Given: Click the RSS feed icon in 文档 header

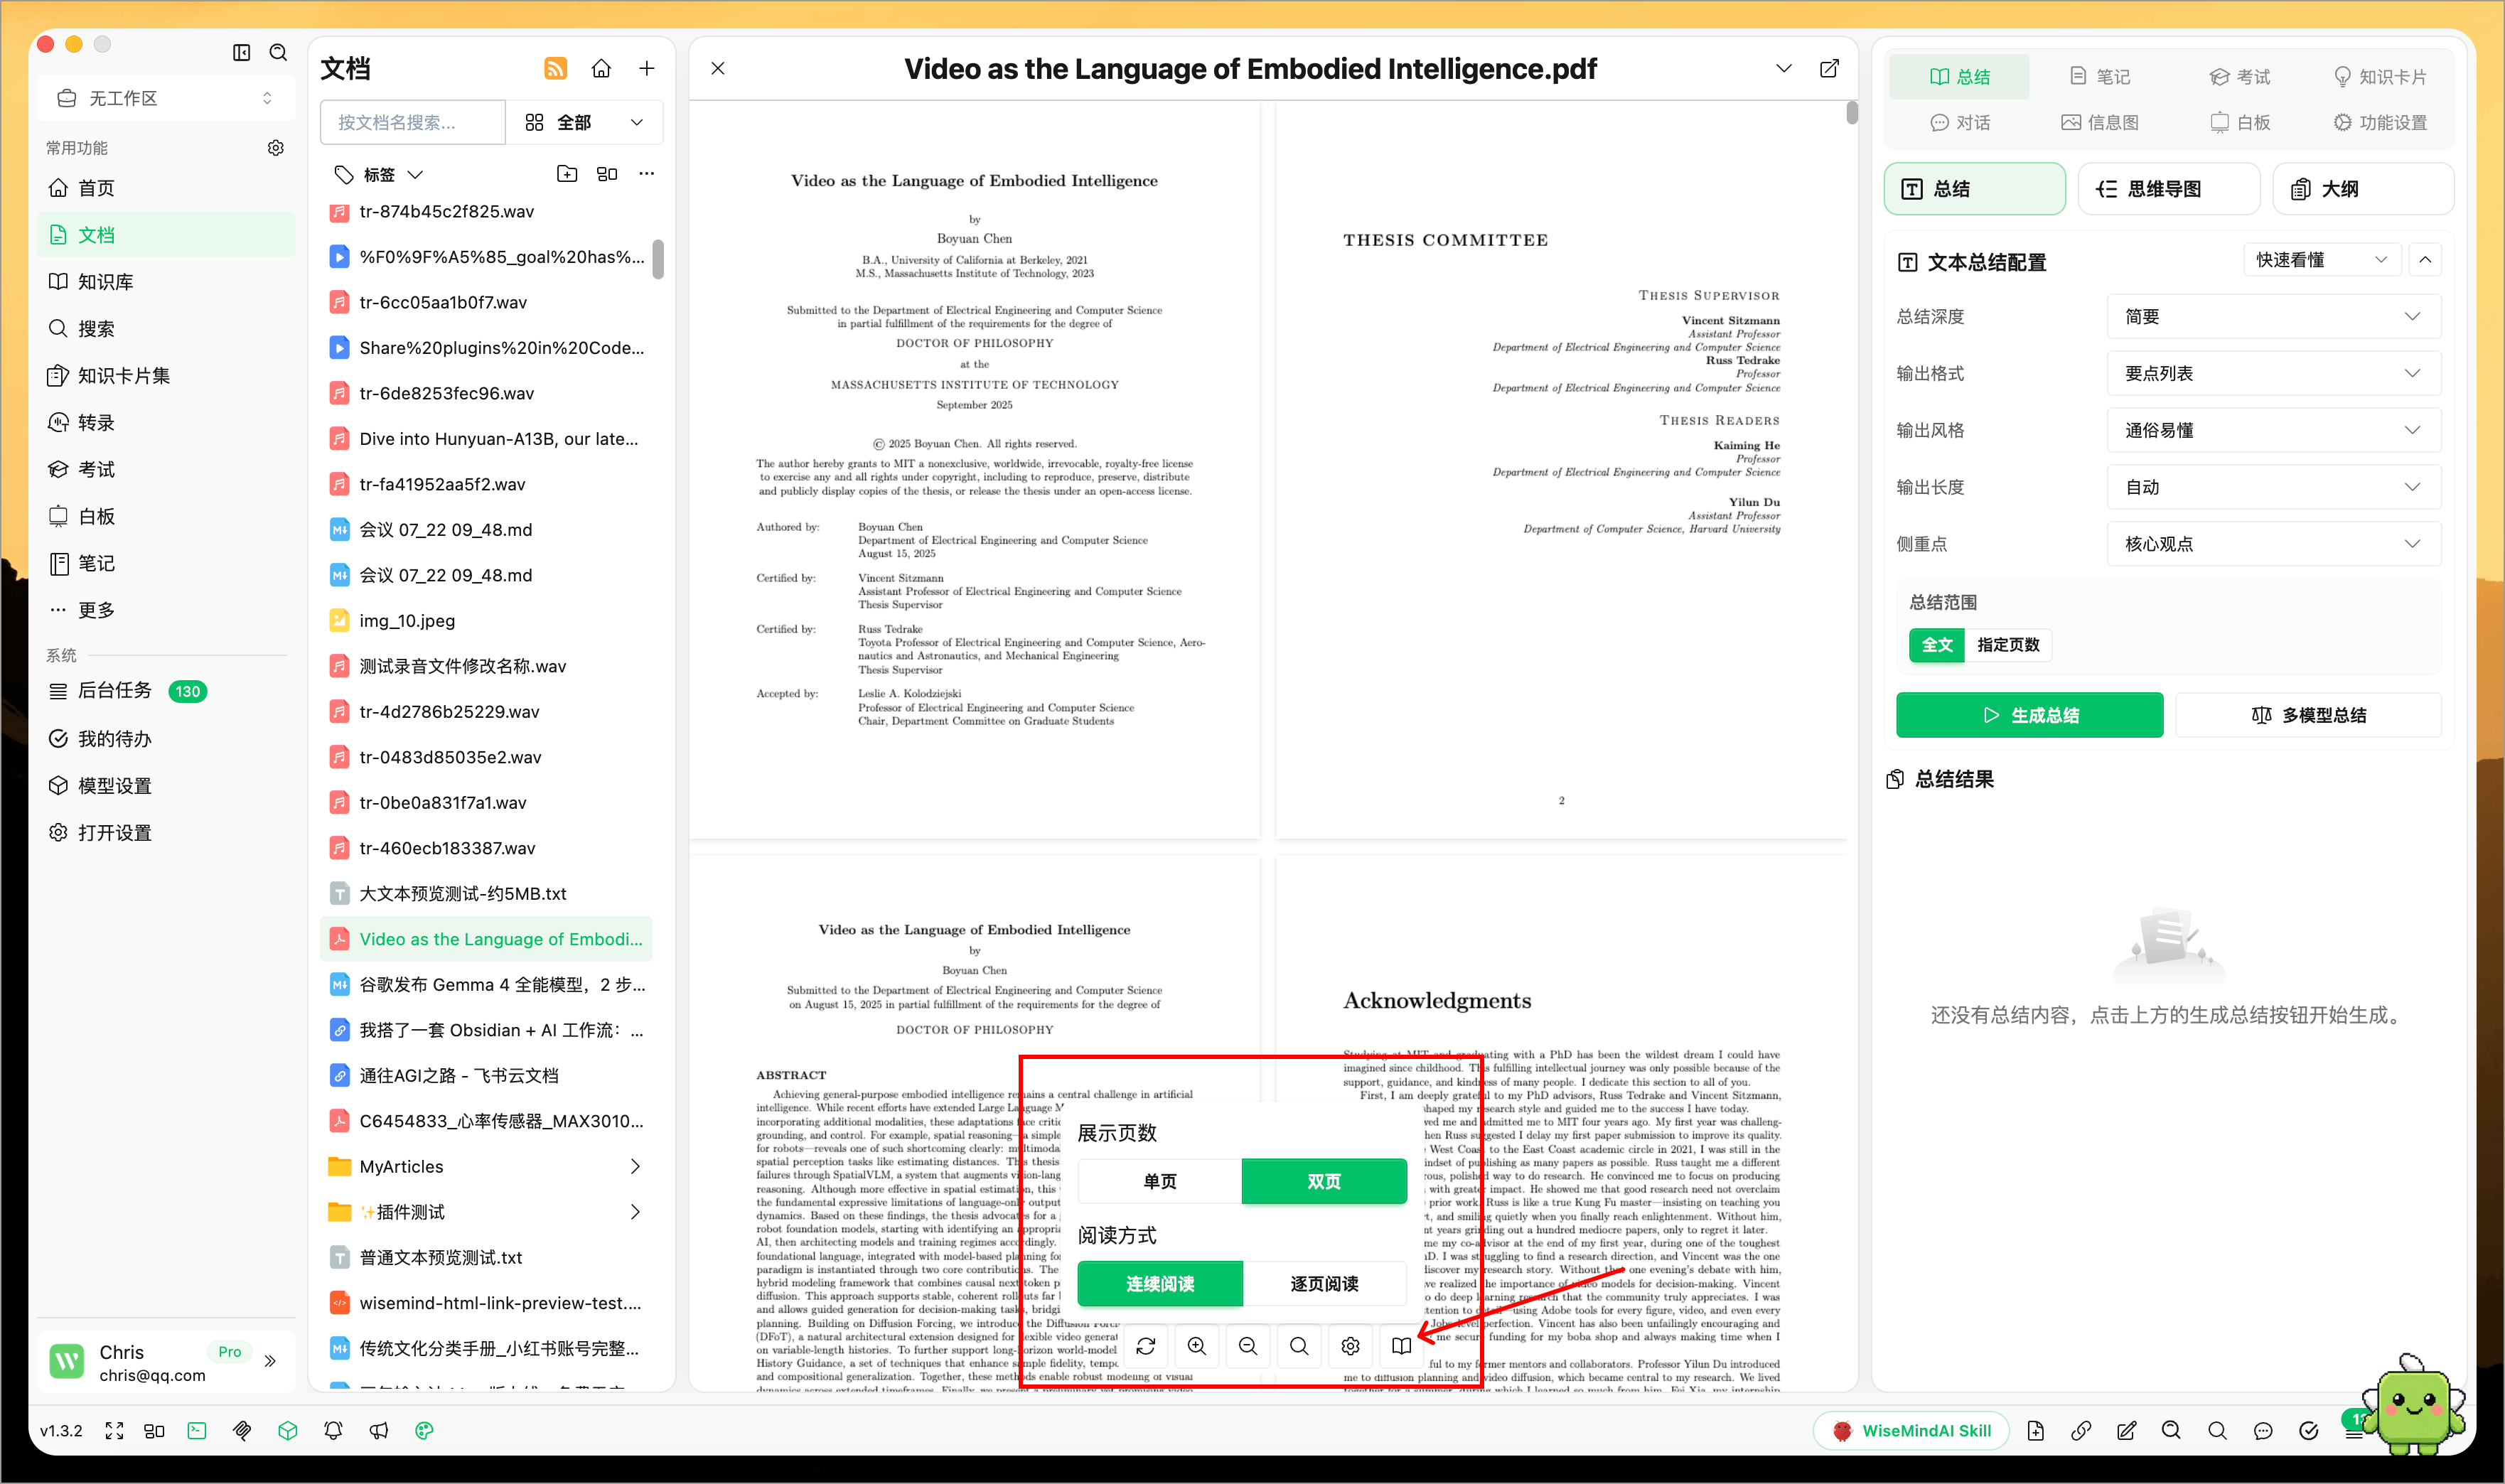Looking at the screenshot, I should [555, 68].
